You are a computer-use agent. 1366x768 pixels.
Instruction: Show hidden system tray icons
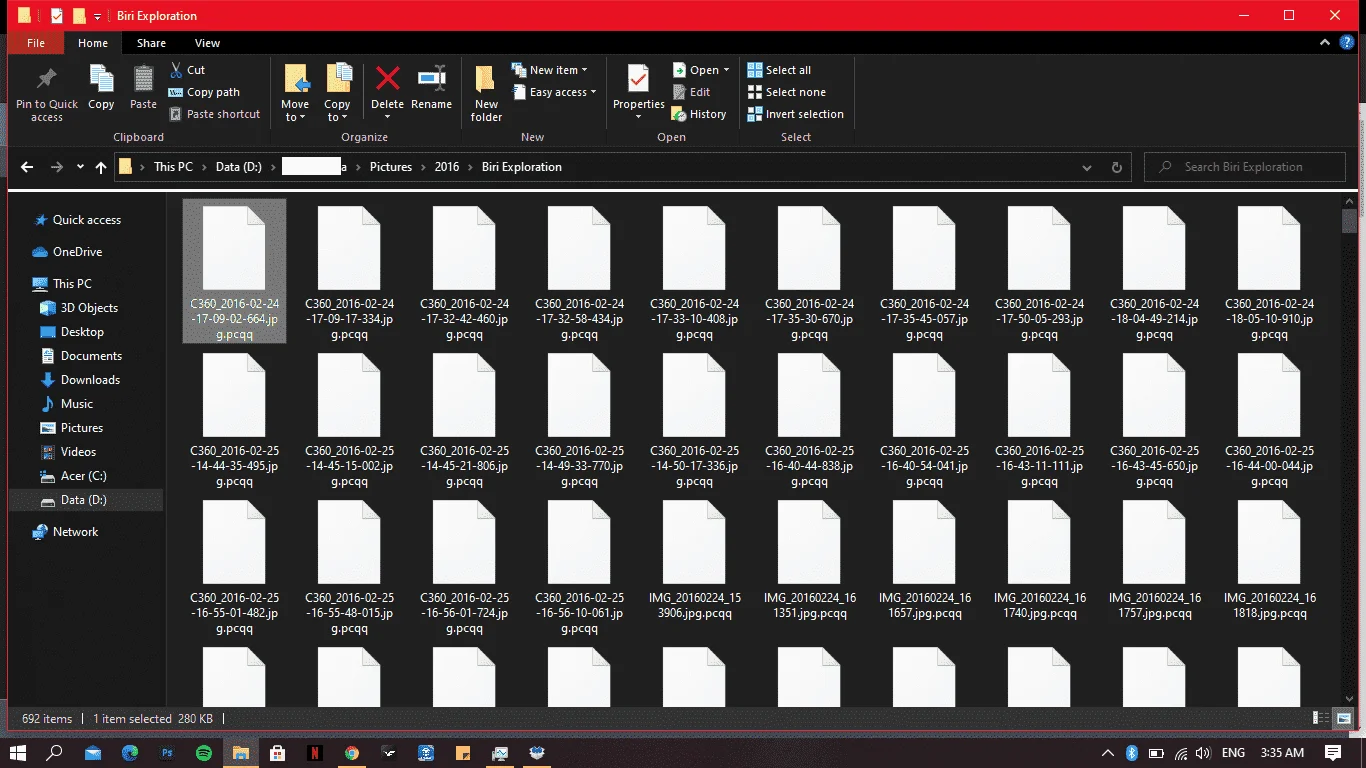pyautogui.click(x=1108, y=752)
